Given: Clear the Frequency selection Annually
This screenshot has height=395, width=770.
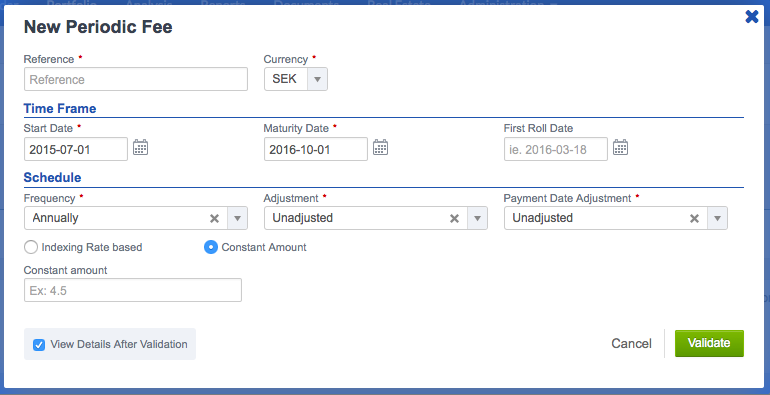Looking at the screenshot, I should click(215, 219).
